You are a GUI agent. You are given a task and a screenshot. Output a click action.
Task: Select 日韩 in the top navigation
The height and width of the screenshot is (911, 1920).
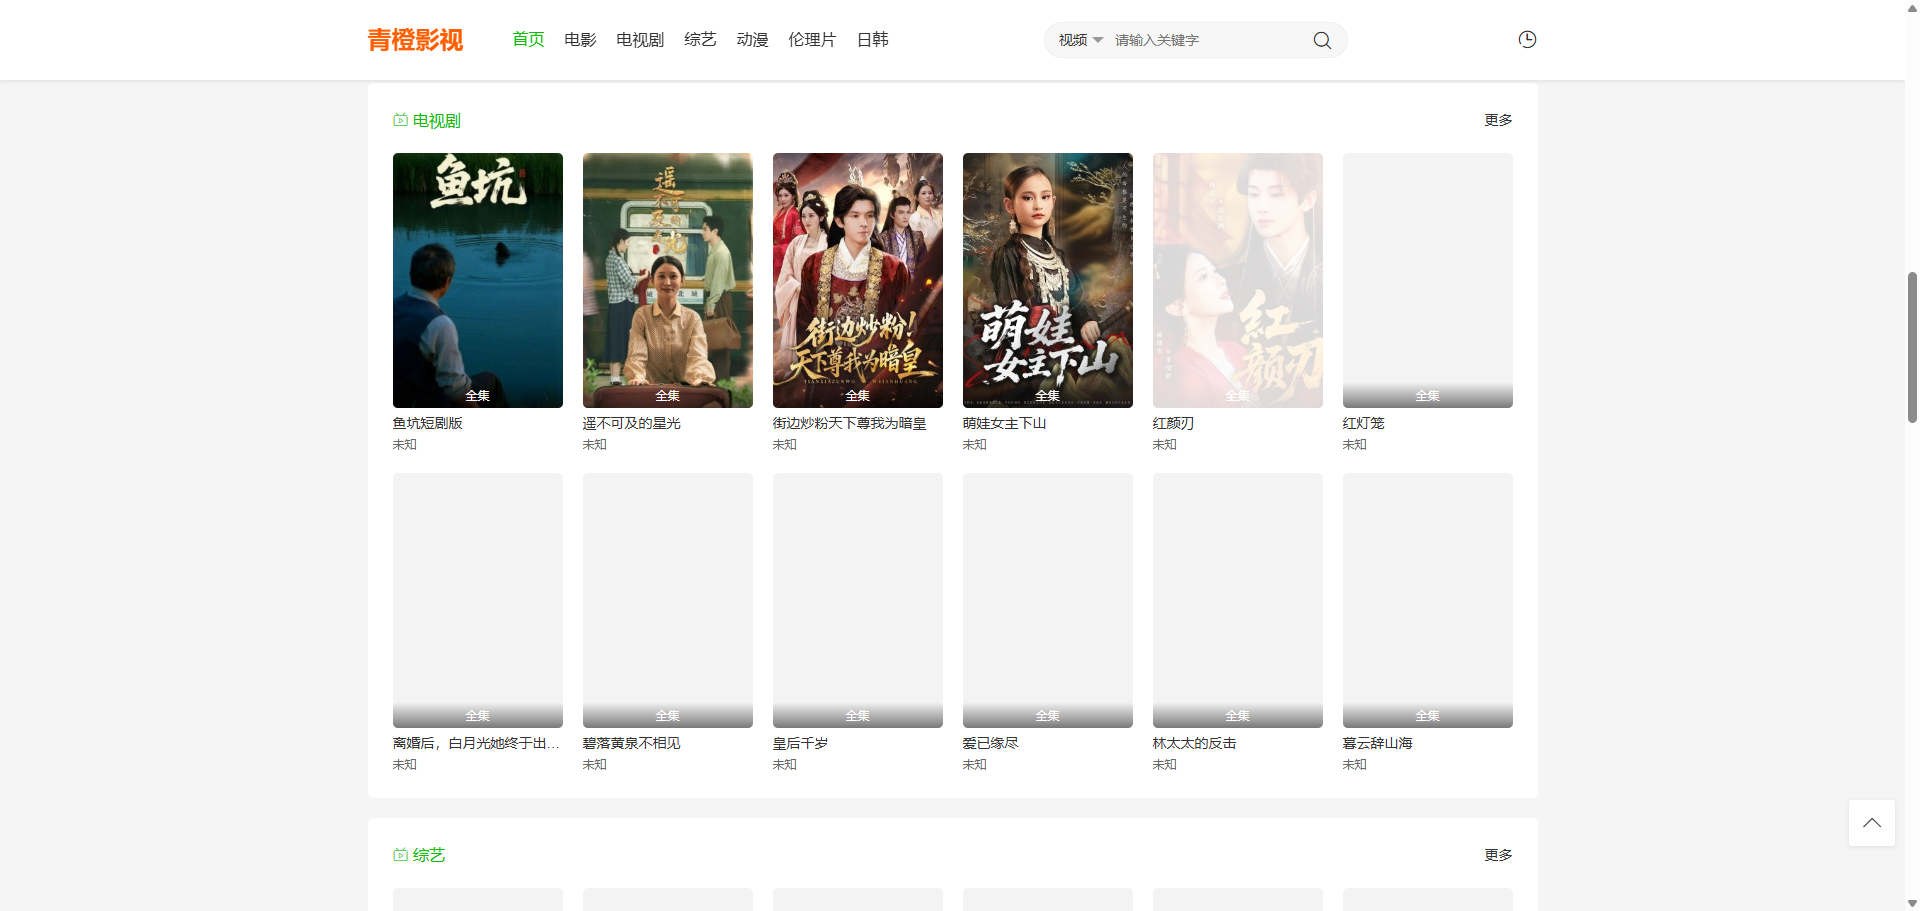[872, 40]
